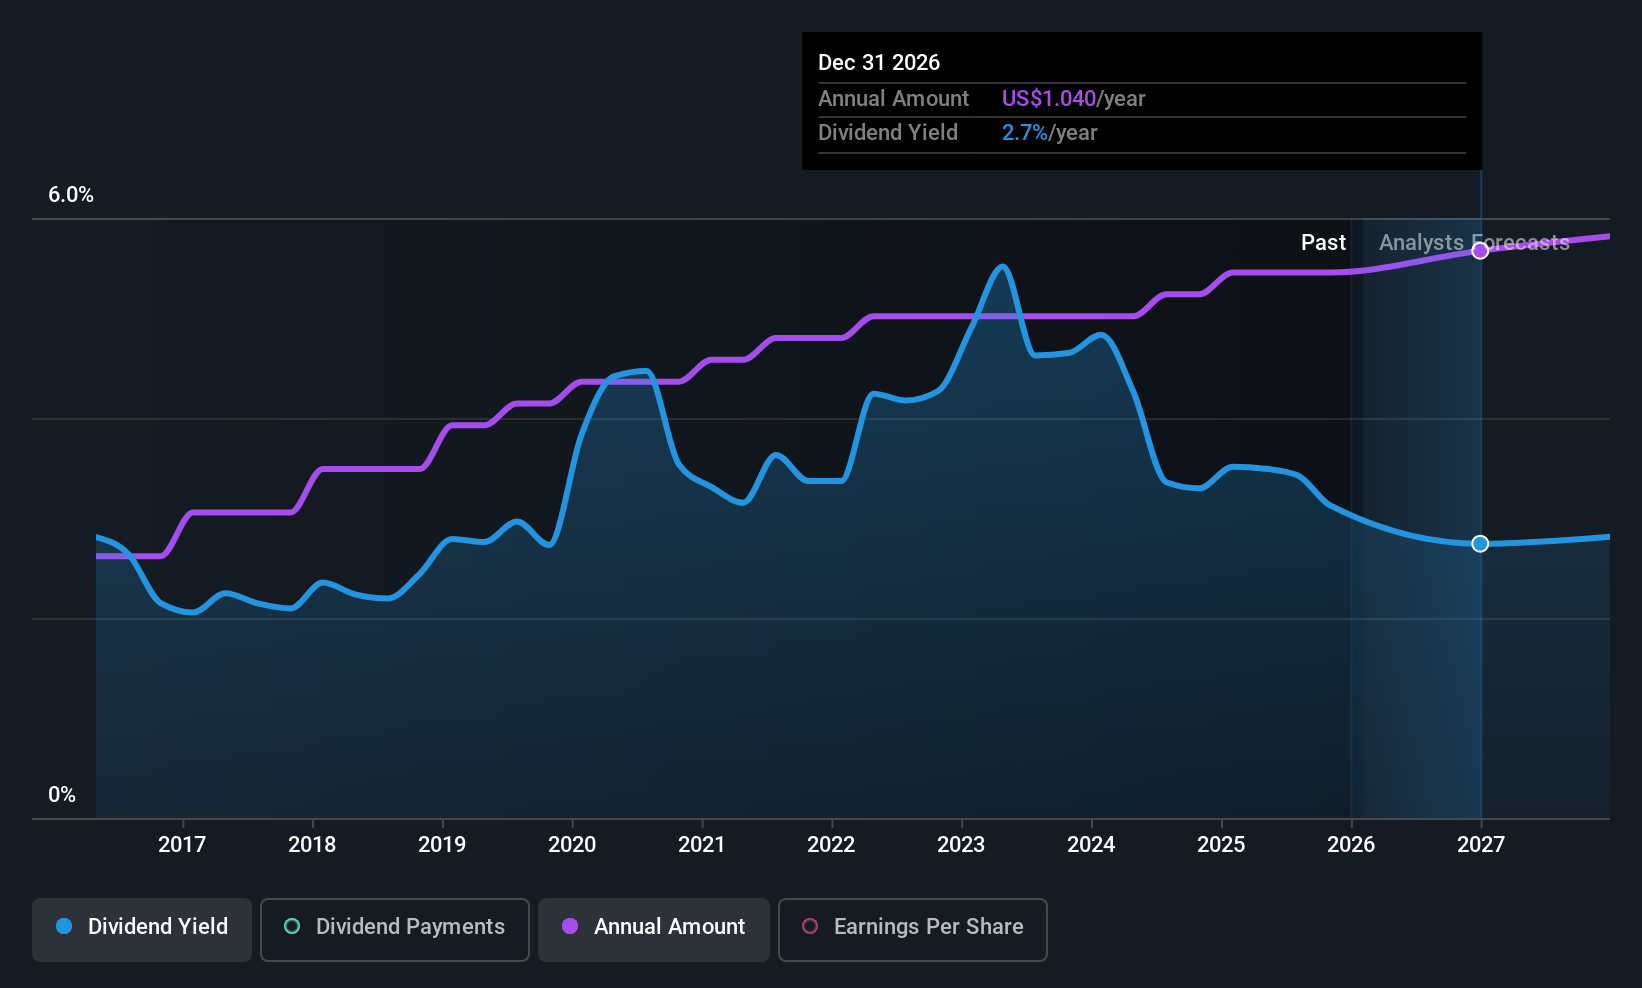The image size is (1642, 988).
Task: Click the 2023 x-axis label
Action: point(961,844)
